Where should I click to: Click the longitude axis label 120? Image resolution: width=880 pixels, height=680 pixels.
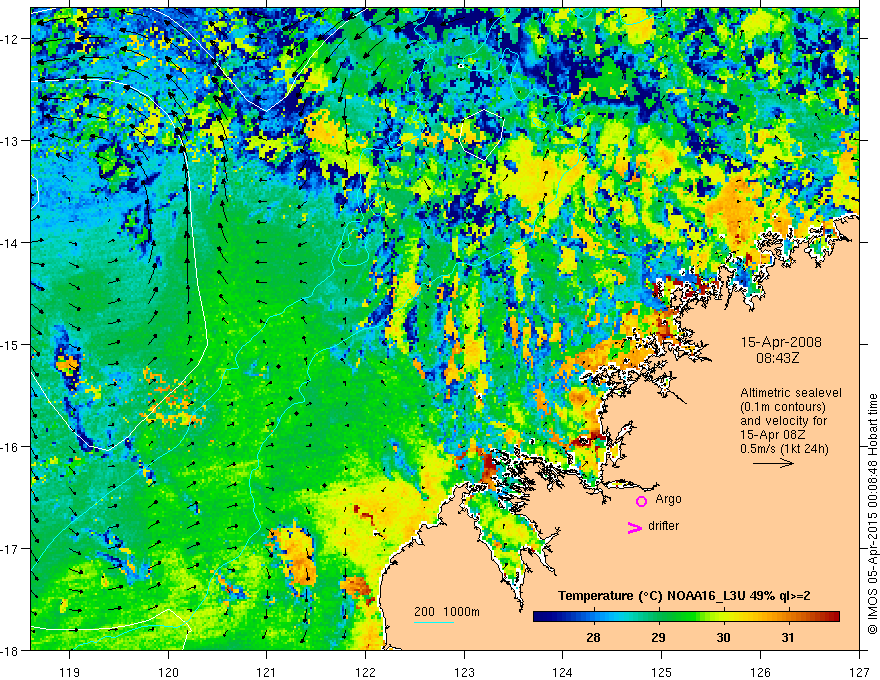pos(168,672)
